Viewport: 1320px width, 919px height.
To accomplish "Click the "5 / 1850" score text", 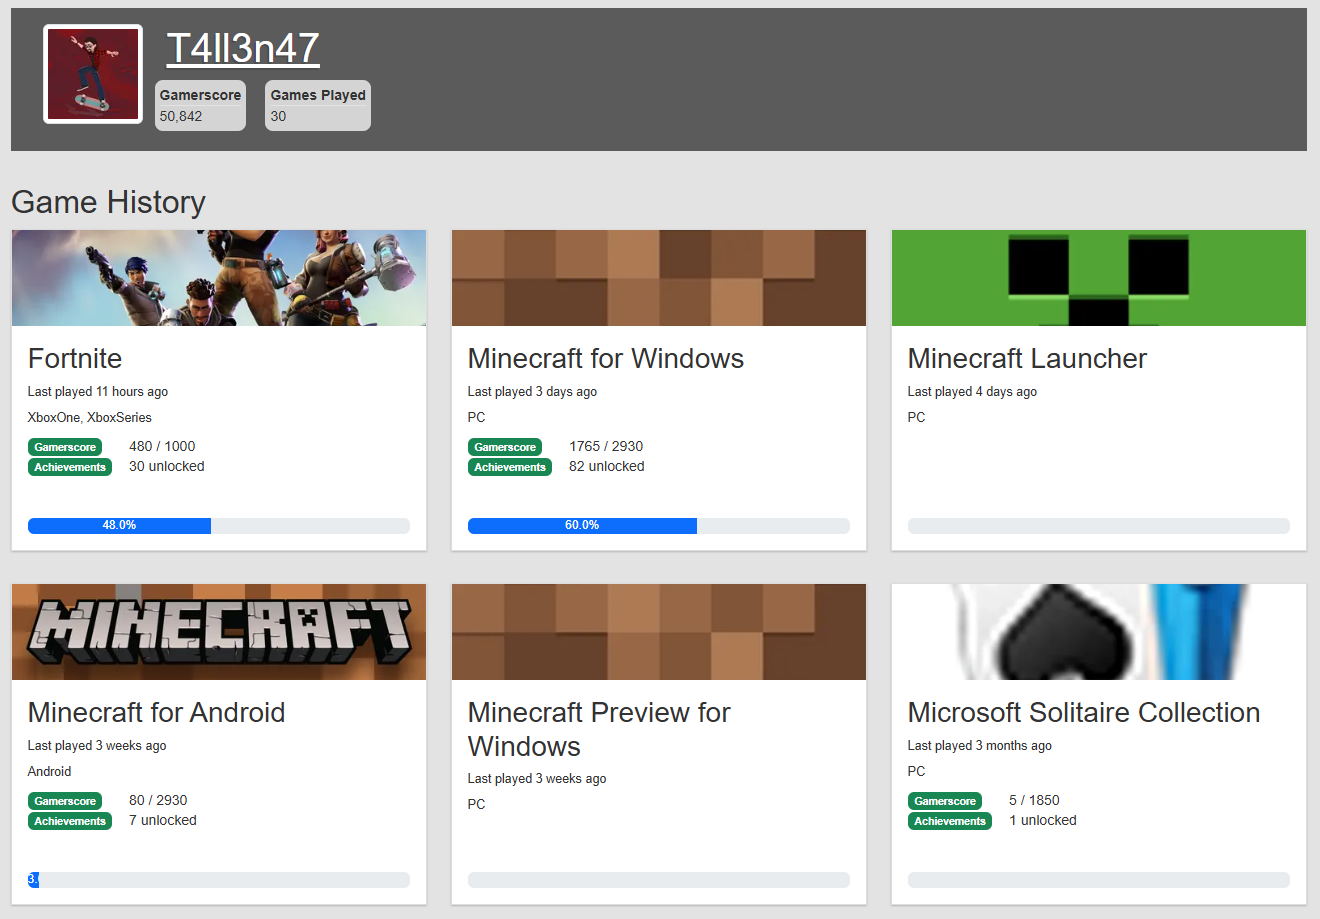I will (1034, 800).
